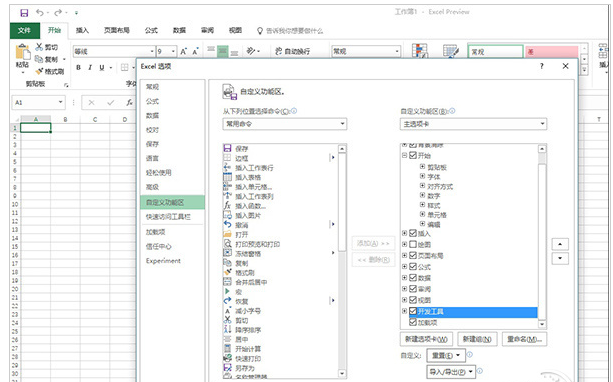The width and height of the screenshot is (613, 382).
Task: Collapse the 开始 tree node
Action: point(404,155)
